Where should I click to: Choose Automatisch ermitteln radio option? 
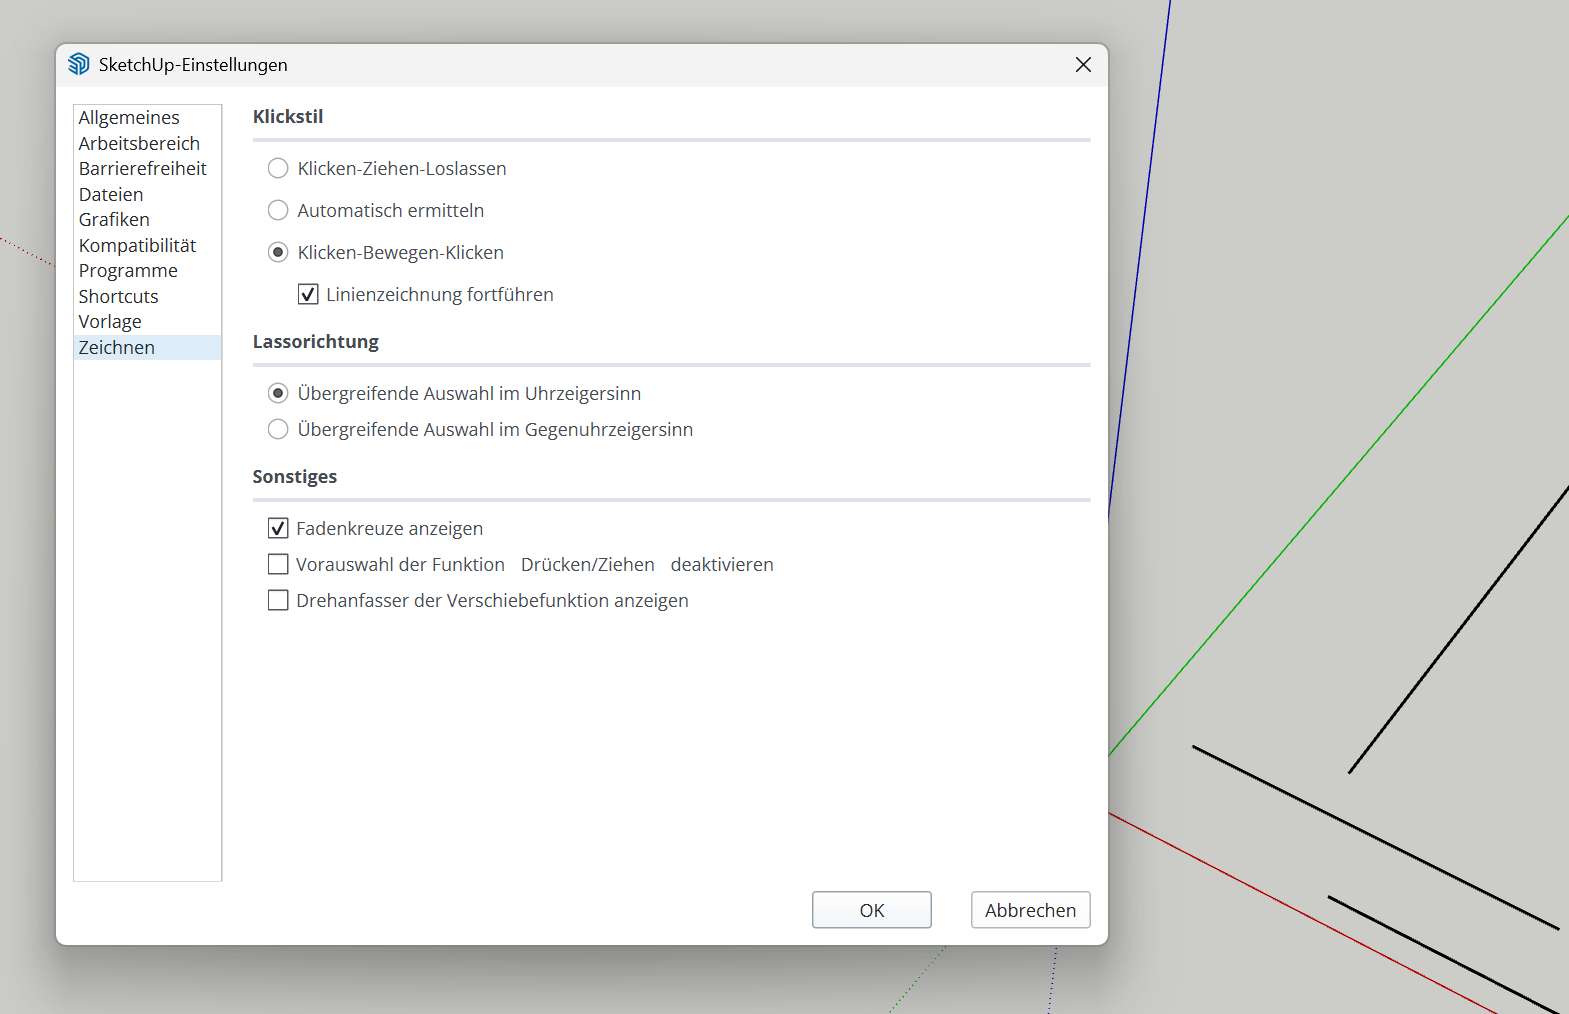(x=278, y=211)
